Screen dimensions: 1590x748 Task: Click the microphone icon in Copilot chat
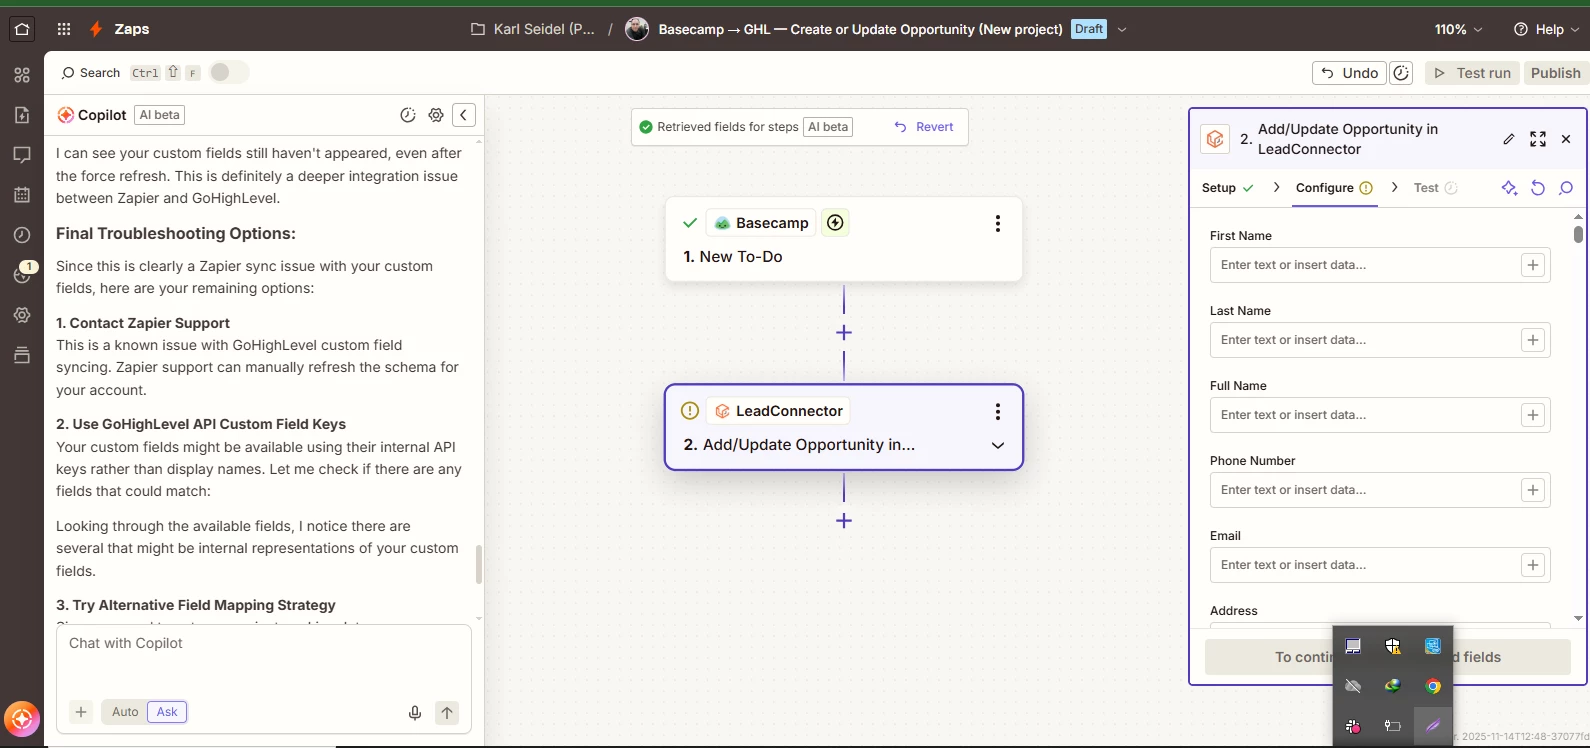click(415, 713)
